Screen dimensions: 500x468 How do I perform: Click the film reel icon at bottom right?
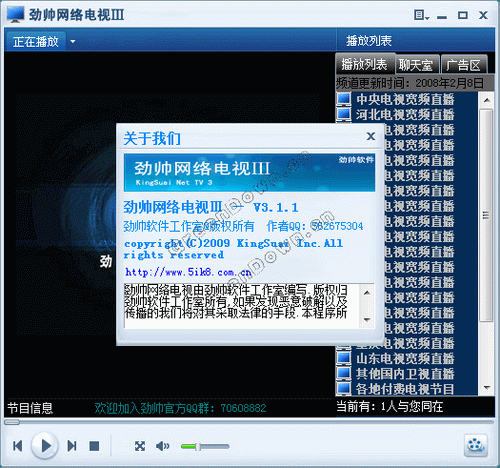tap(476, 445)
